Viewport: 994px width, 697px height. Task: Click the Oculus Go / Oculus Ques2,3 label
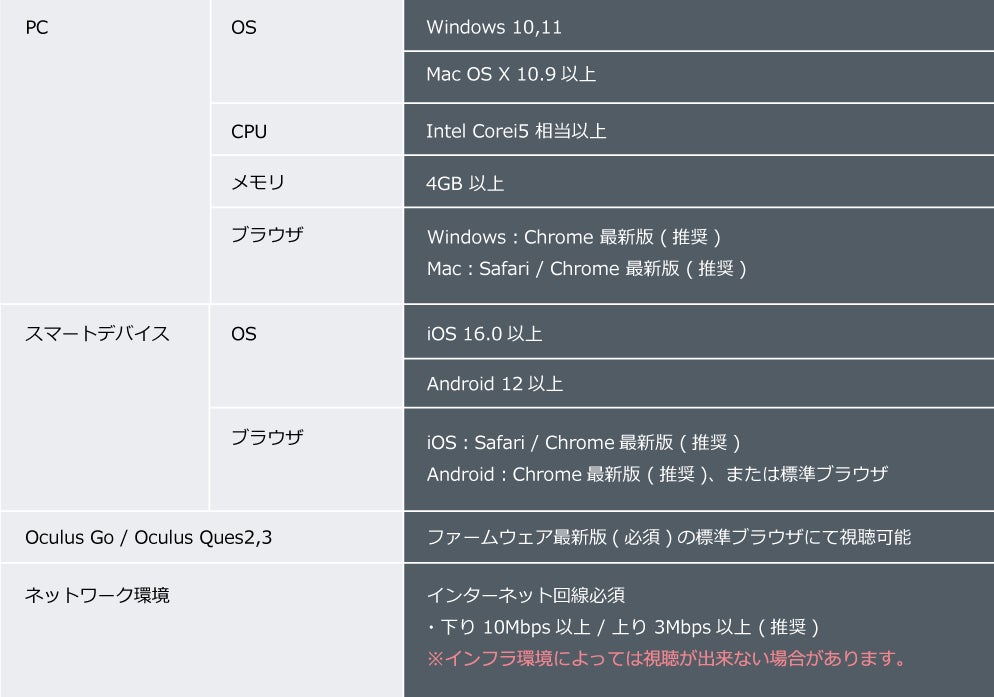148,538
